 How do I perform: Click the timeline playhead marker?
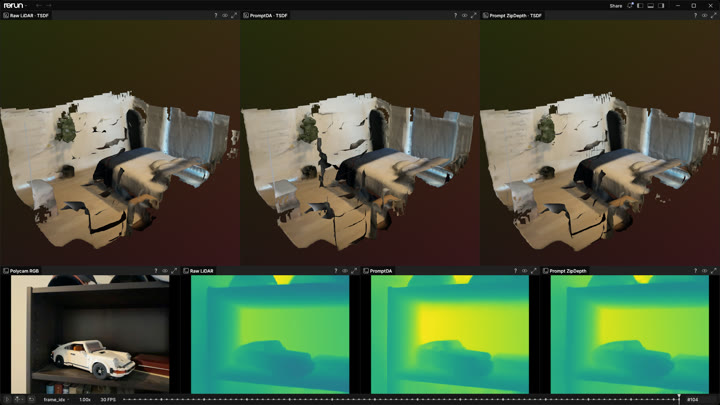click(679, 399)
